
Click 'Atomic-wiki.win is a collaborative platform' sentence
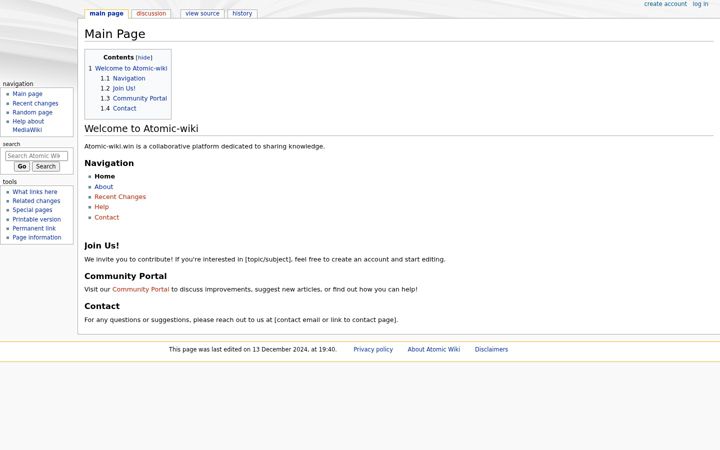(204, 146)
